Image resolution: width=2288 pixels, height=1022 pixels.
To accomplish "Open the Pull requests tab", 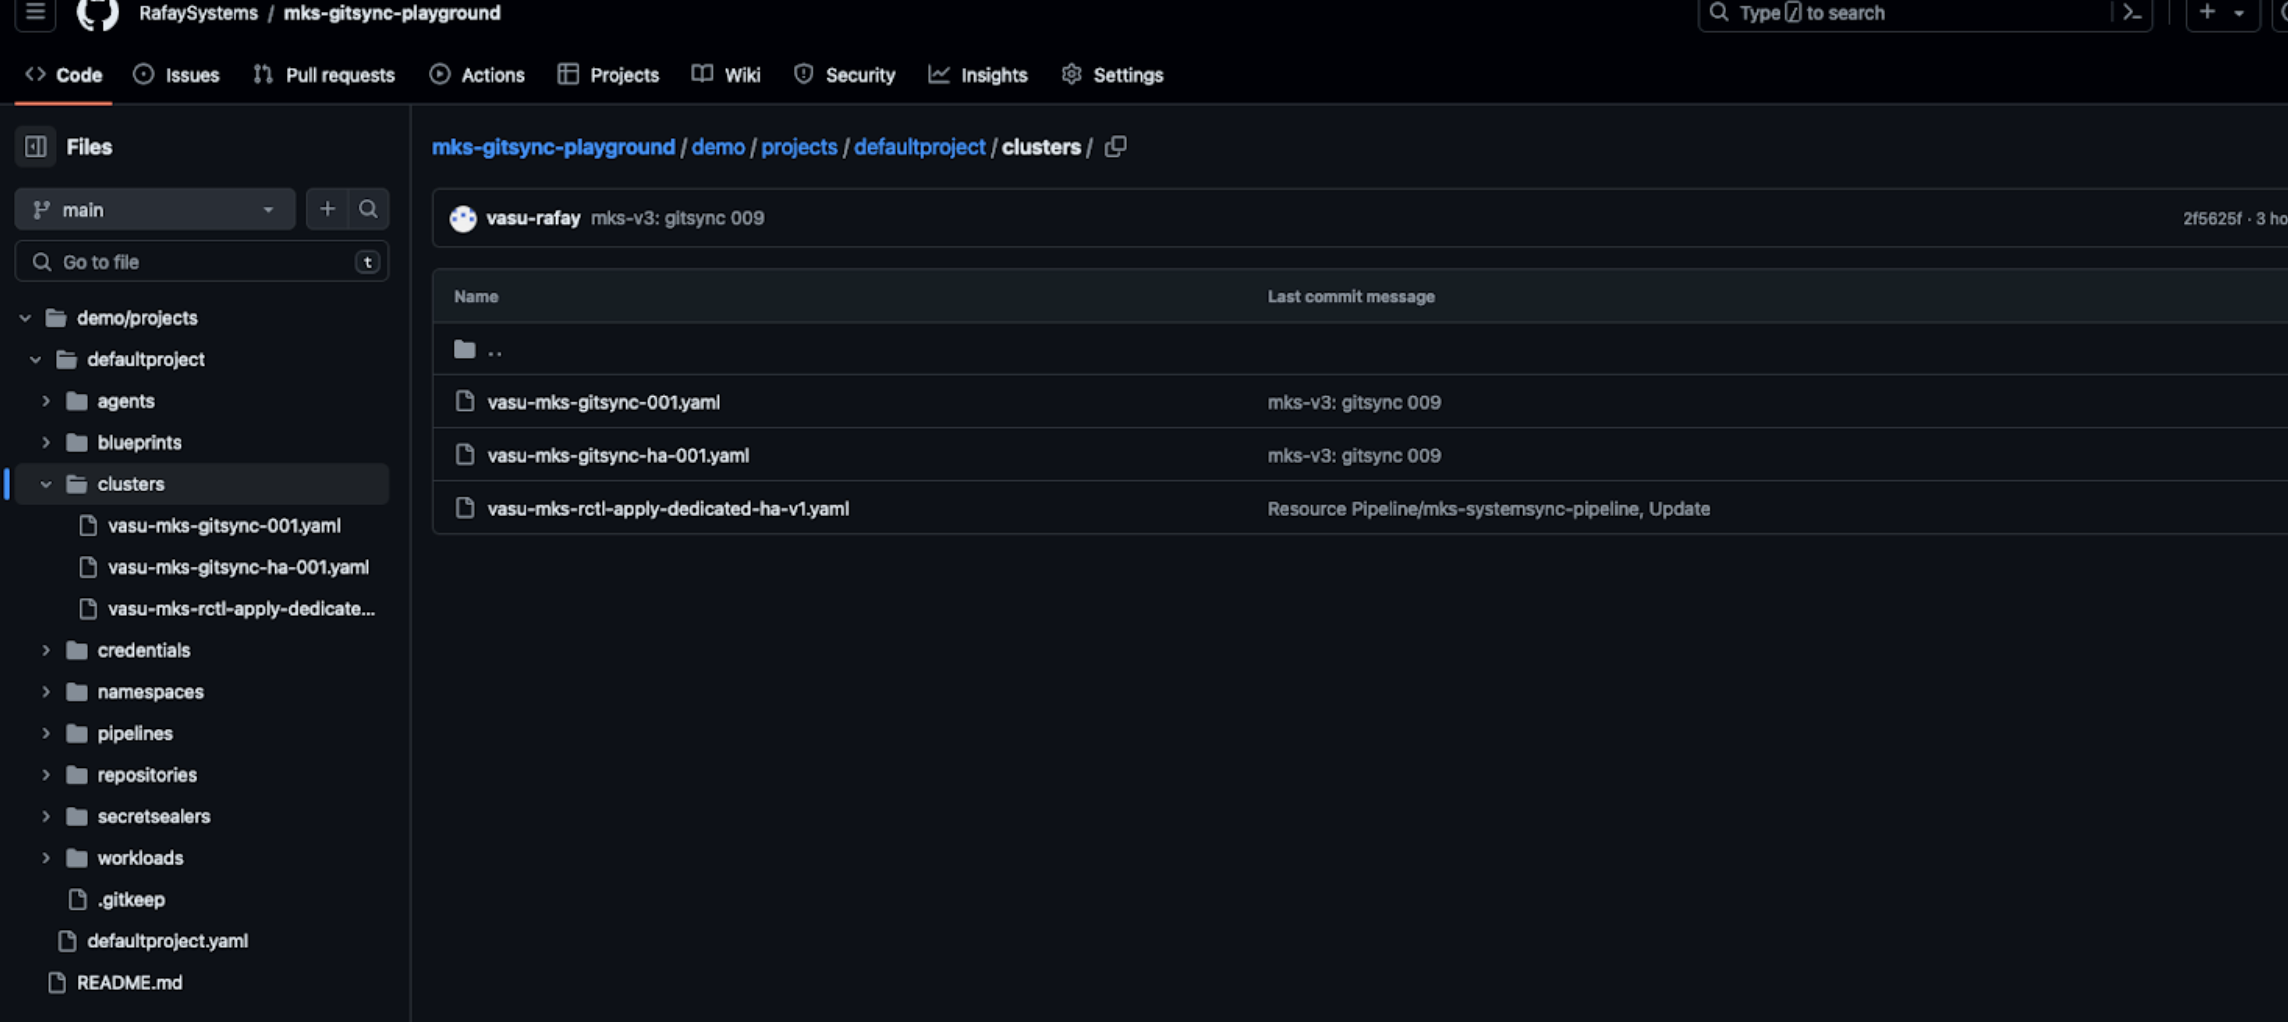I will [324, 75].
